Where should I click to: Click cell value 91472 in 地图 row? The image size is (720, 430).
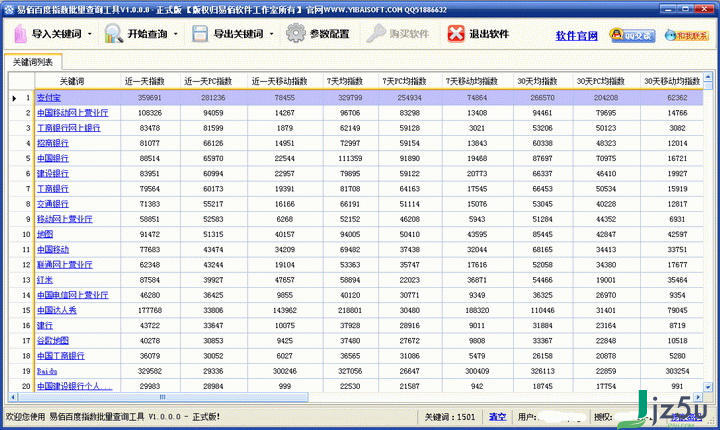click(150, 234)
